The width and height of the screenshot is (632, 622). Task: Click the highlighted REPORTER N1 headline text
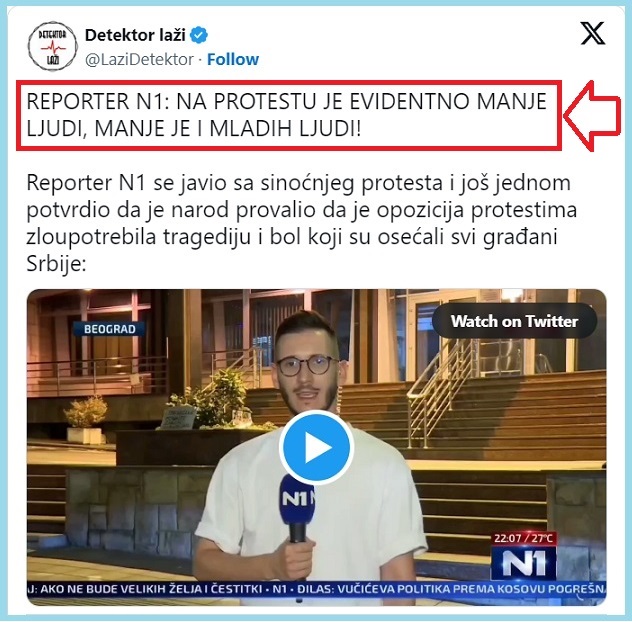[x=287, y=115]
